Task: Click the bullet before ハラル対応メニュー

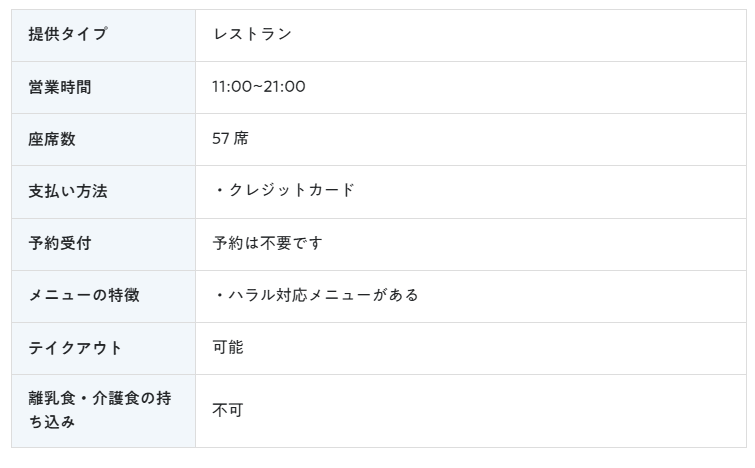Action: coord(219,295)
